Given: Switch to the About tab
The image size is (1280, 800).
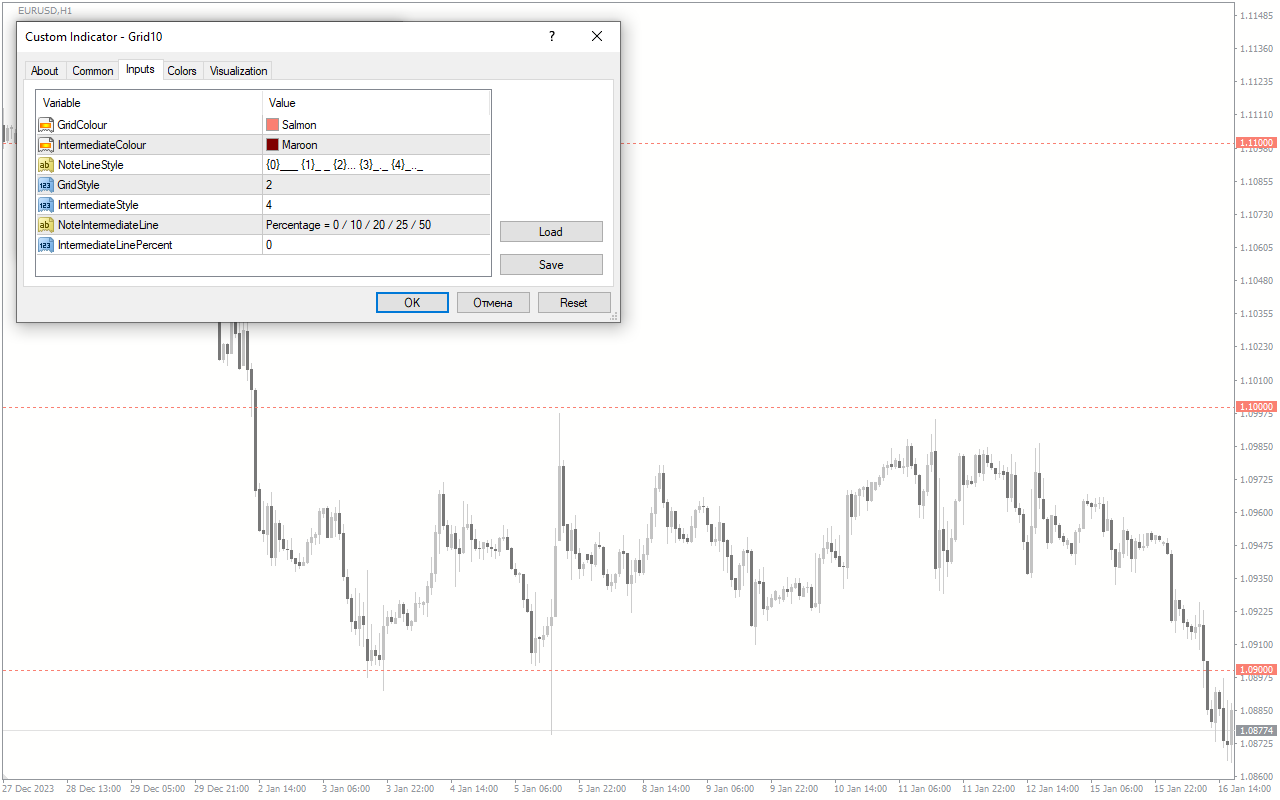Looking at the screenshot, I should coord(45,71).
